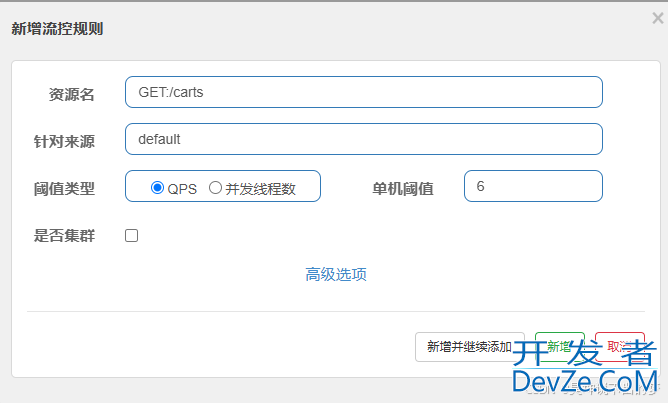The height and width of the screenshot is (403, 668).
Task: Choose the 并发线程数 radio option
Action: 215,187
